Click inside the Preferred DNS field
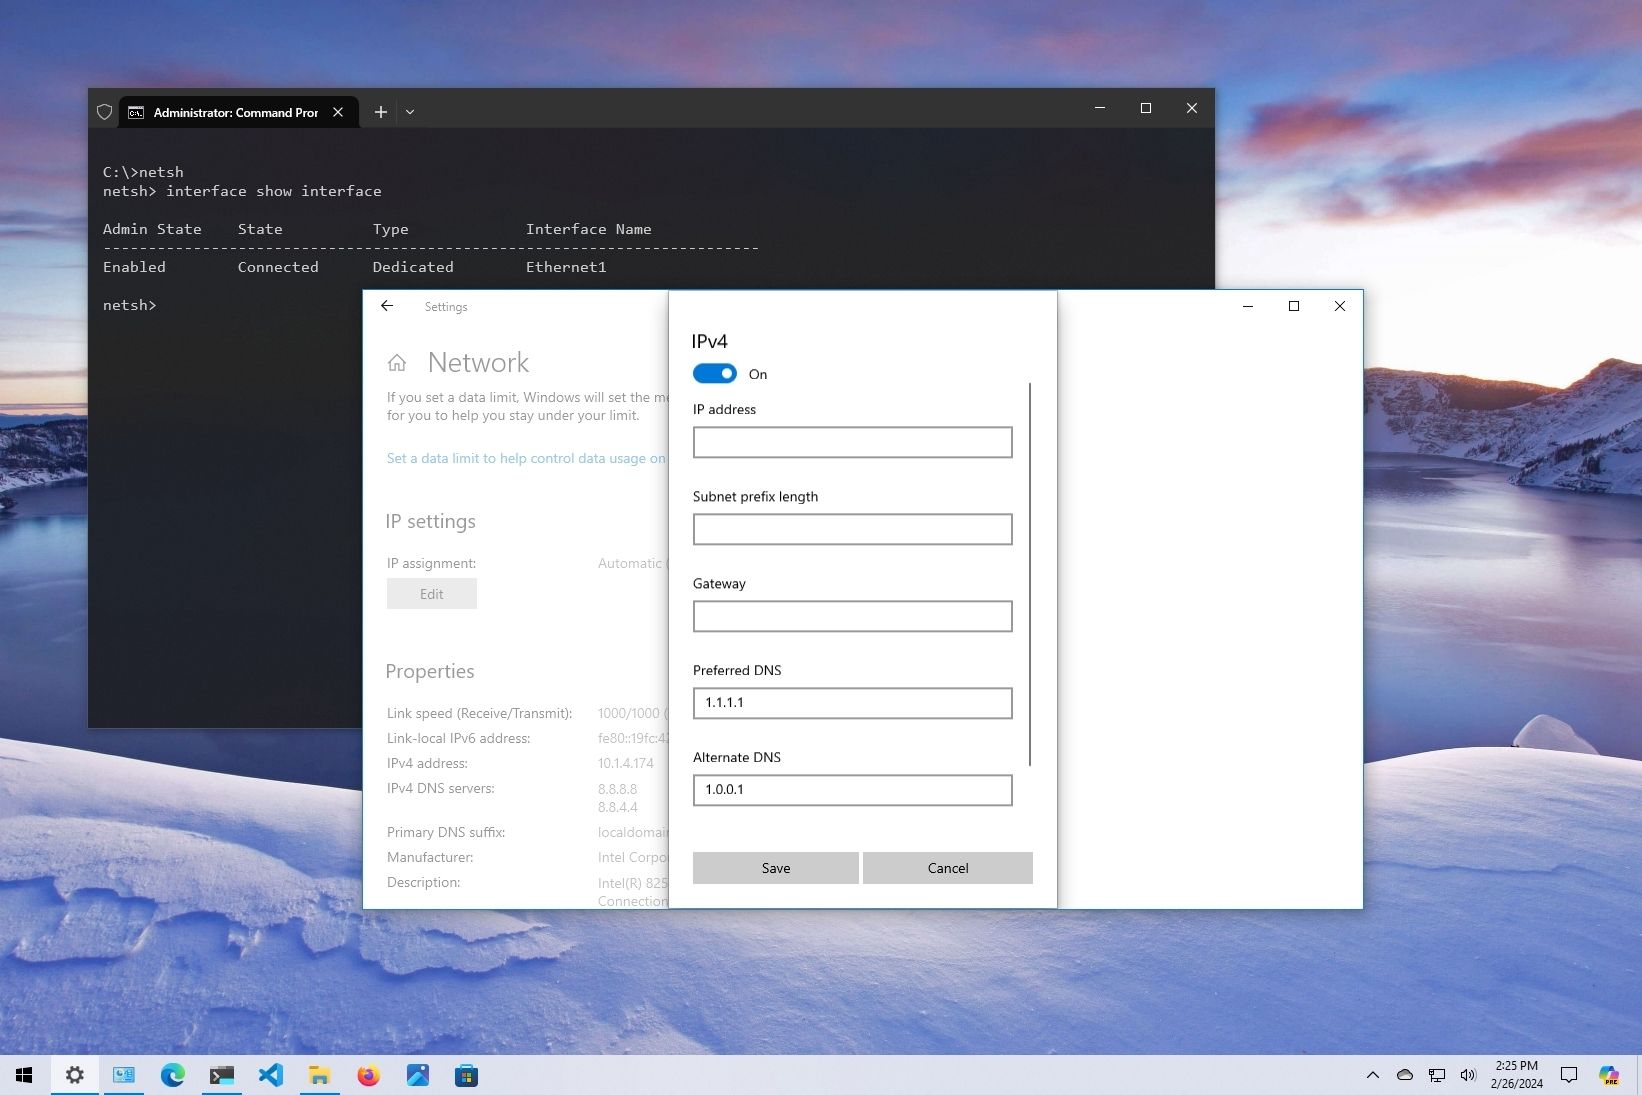This screenshot has height=1095, width=1642. point(851,703)
